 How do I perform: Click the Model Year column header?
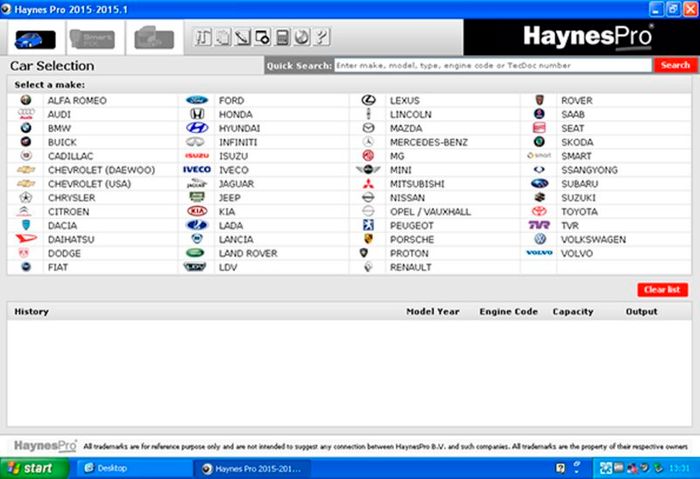pyautogui.click(x=433, y=312)
